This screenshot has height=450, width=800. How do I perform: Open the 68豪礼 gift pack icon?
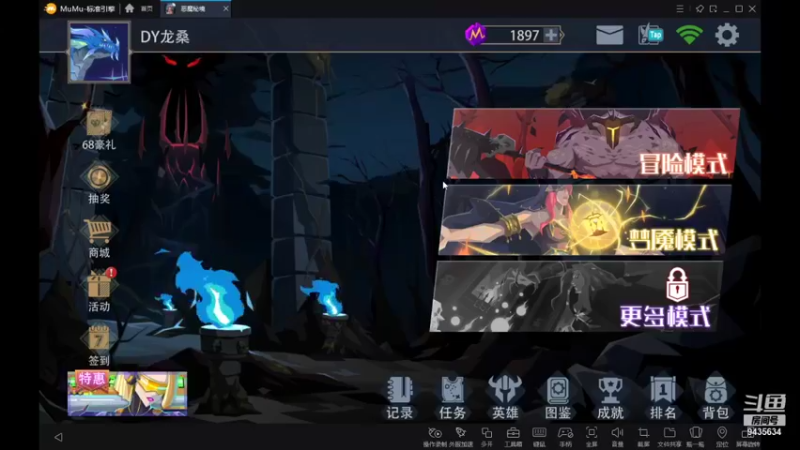click(99, 130)
